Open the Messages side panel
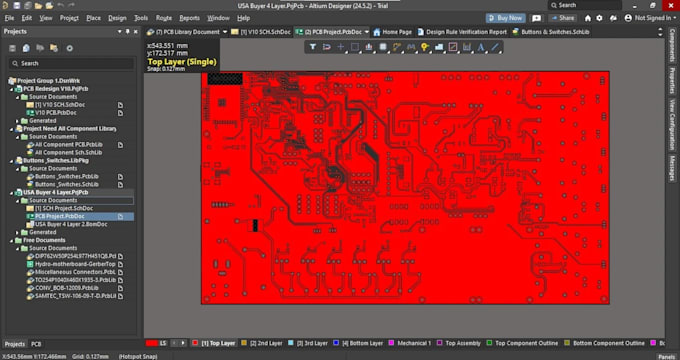Screen dimensions: 680x360 672,168
